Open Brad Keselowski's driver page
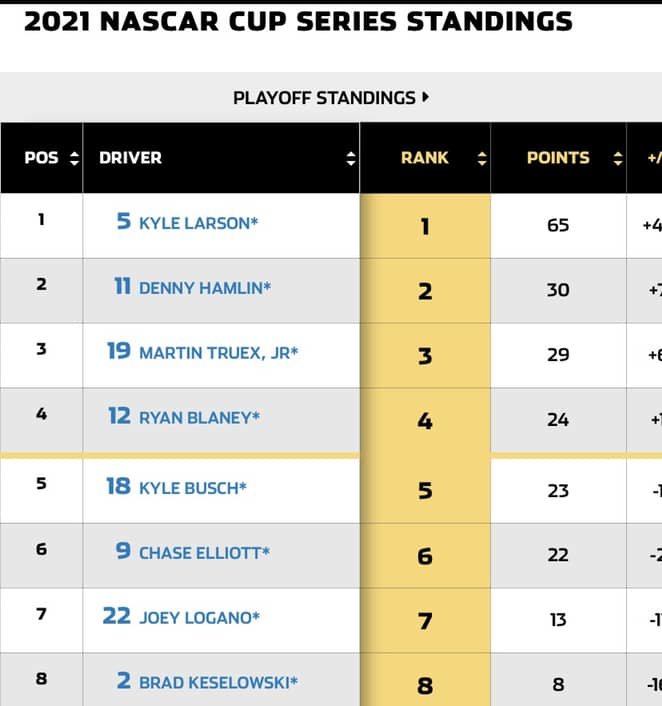Screen dimensions: 662x706 [x=218, y=683]
